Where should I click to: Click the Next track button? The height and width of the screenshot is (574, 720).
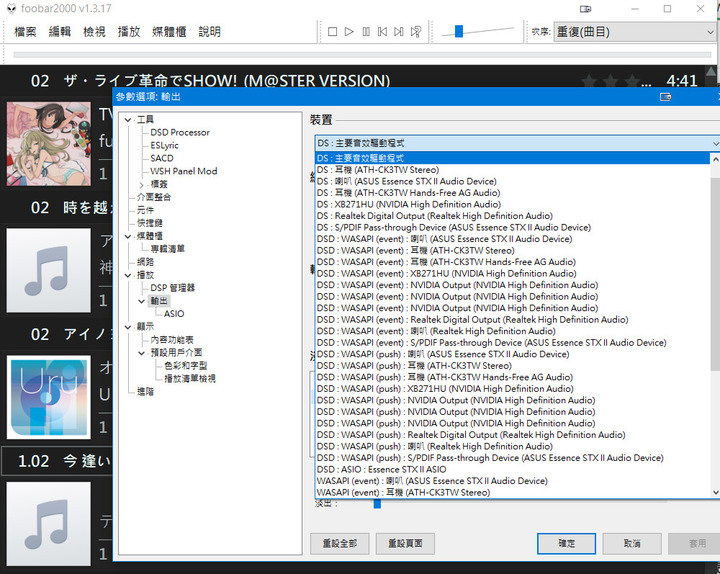399,32
